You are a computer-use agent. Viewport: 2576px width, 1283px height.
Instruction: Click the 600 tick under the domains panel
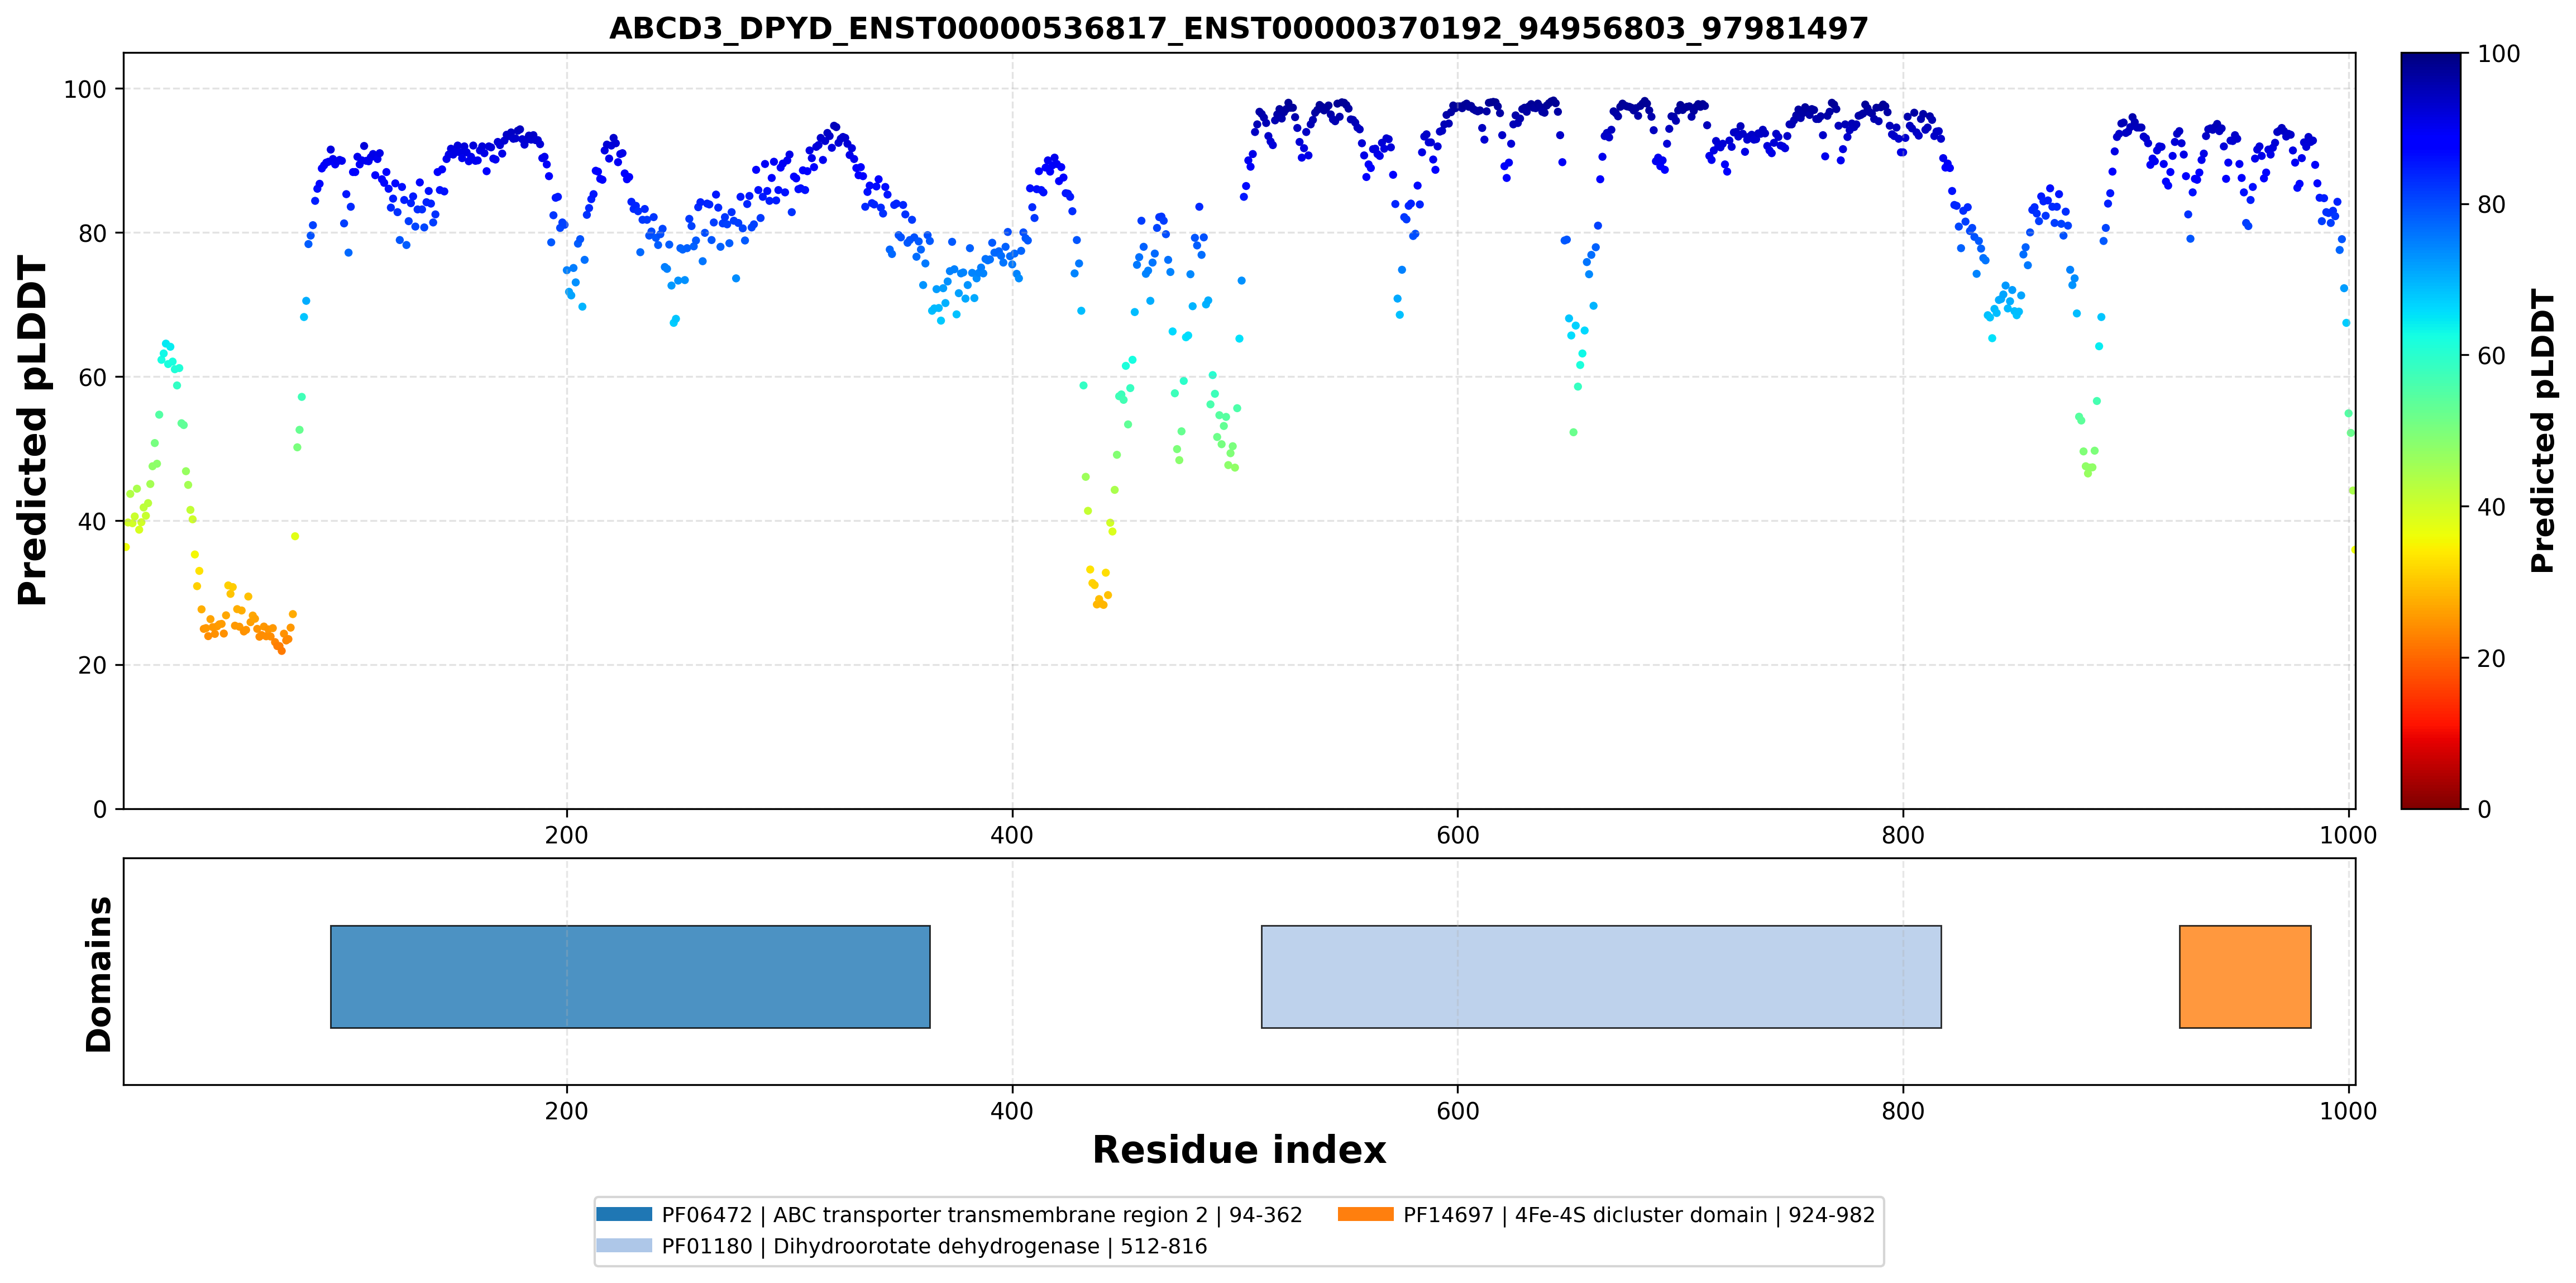coord(1457,1111)
